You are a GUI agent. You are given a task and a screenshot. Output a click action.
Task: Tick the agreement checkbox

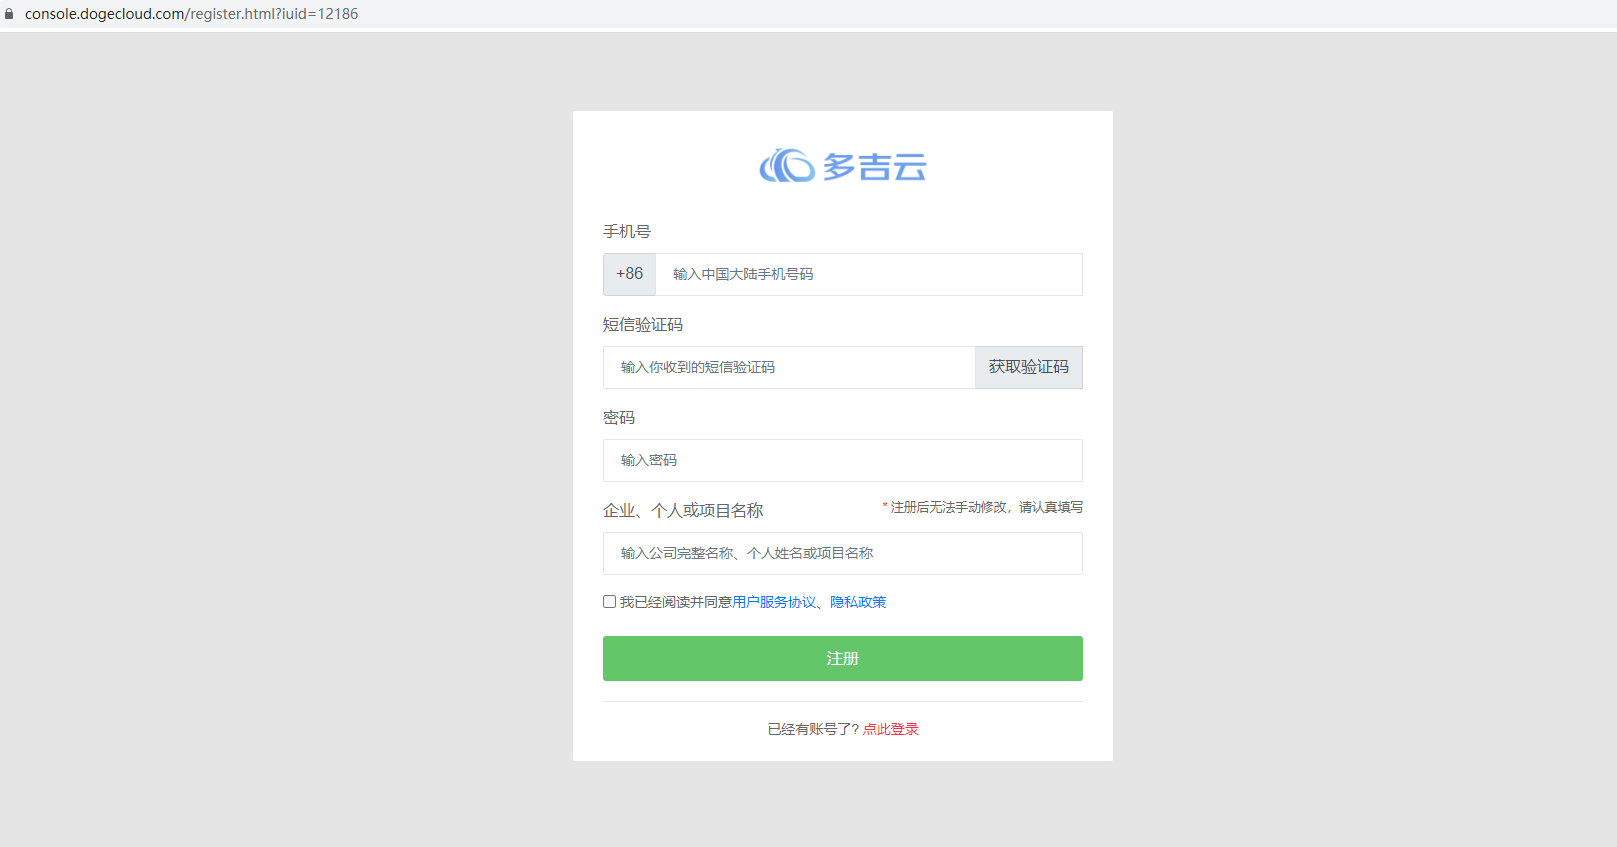point(609,602)
